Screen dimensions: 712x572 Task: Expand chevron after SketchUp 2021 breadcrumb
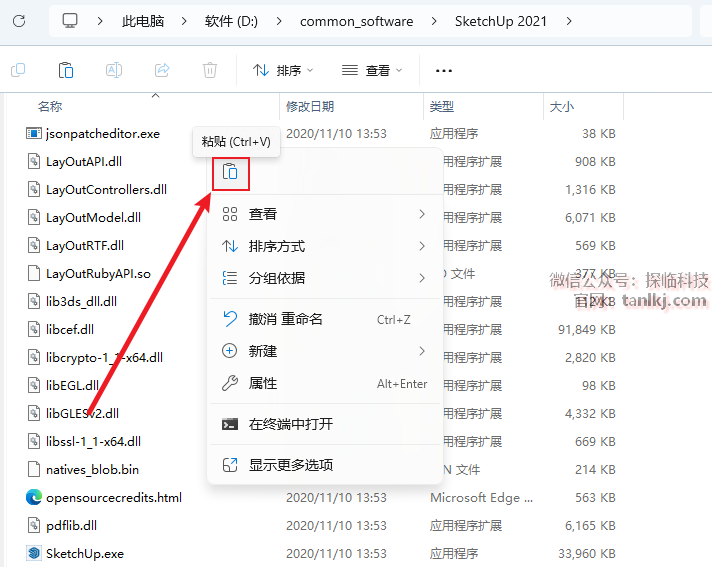click(569, 21)
